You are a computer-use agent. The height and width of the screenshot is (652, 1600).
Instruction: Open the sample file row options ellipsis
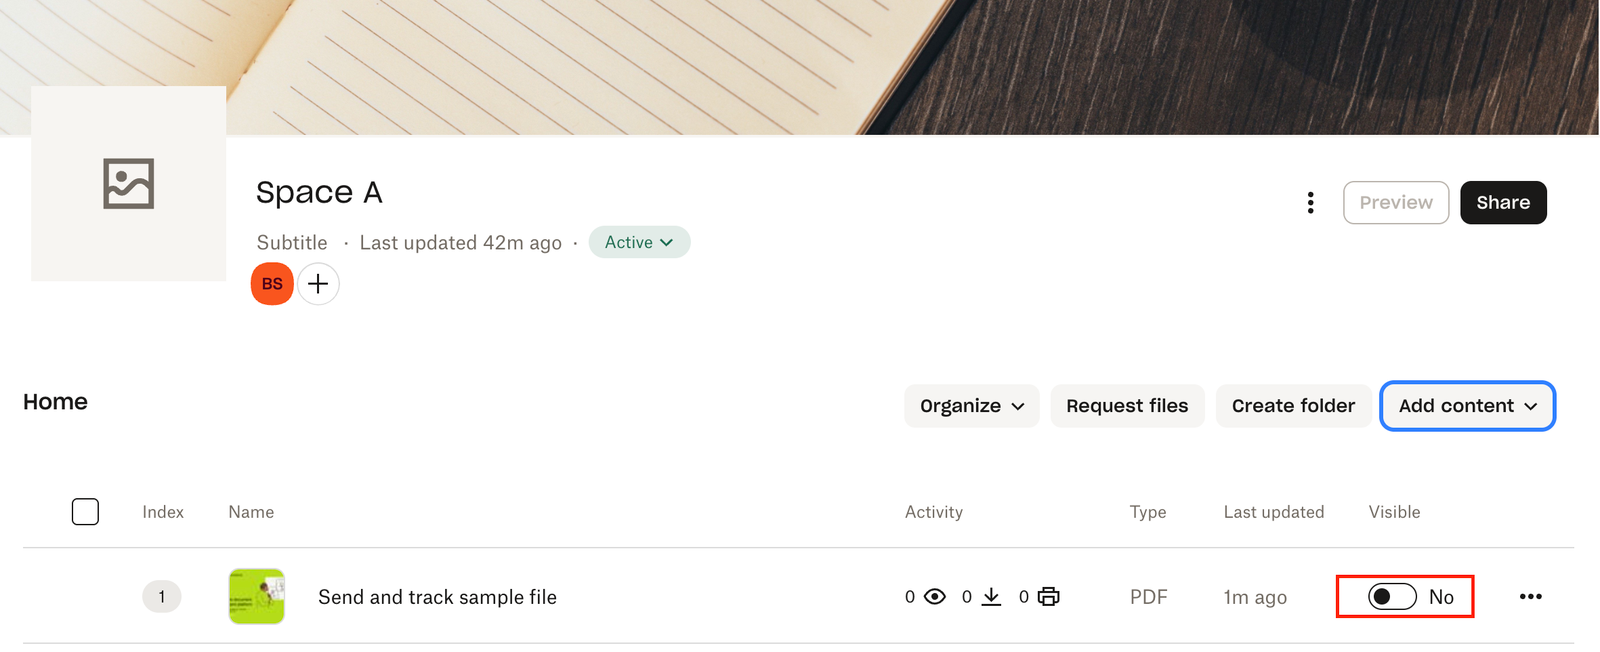coord(1530,597)
